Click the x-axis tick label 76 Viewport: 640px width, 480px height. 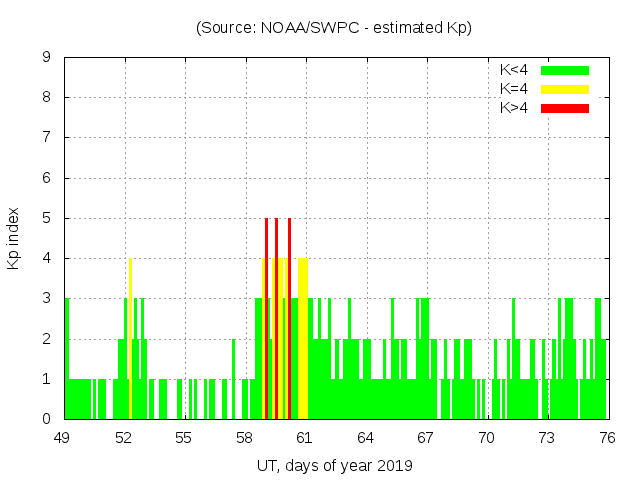point(606,438)
